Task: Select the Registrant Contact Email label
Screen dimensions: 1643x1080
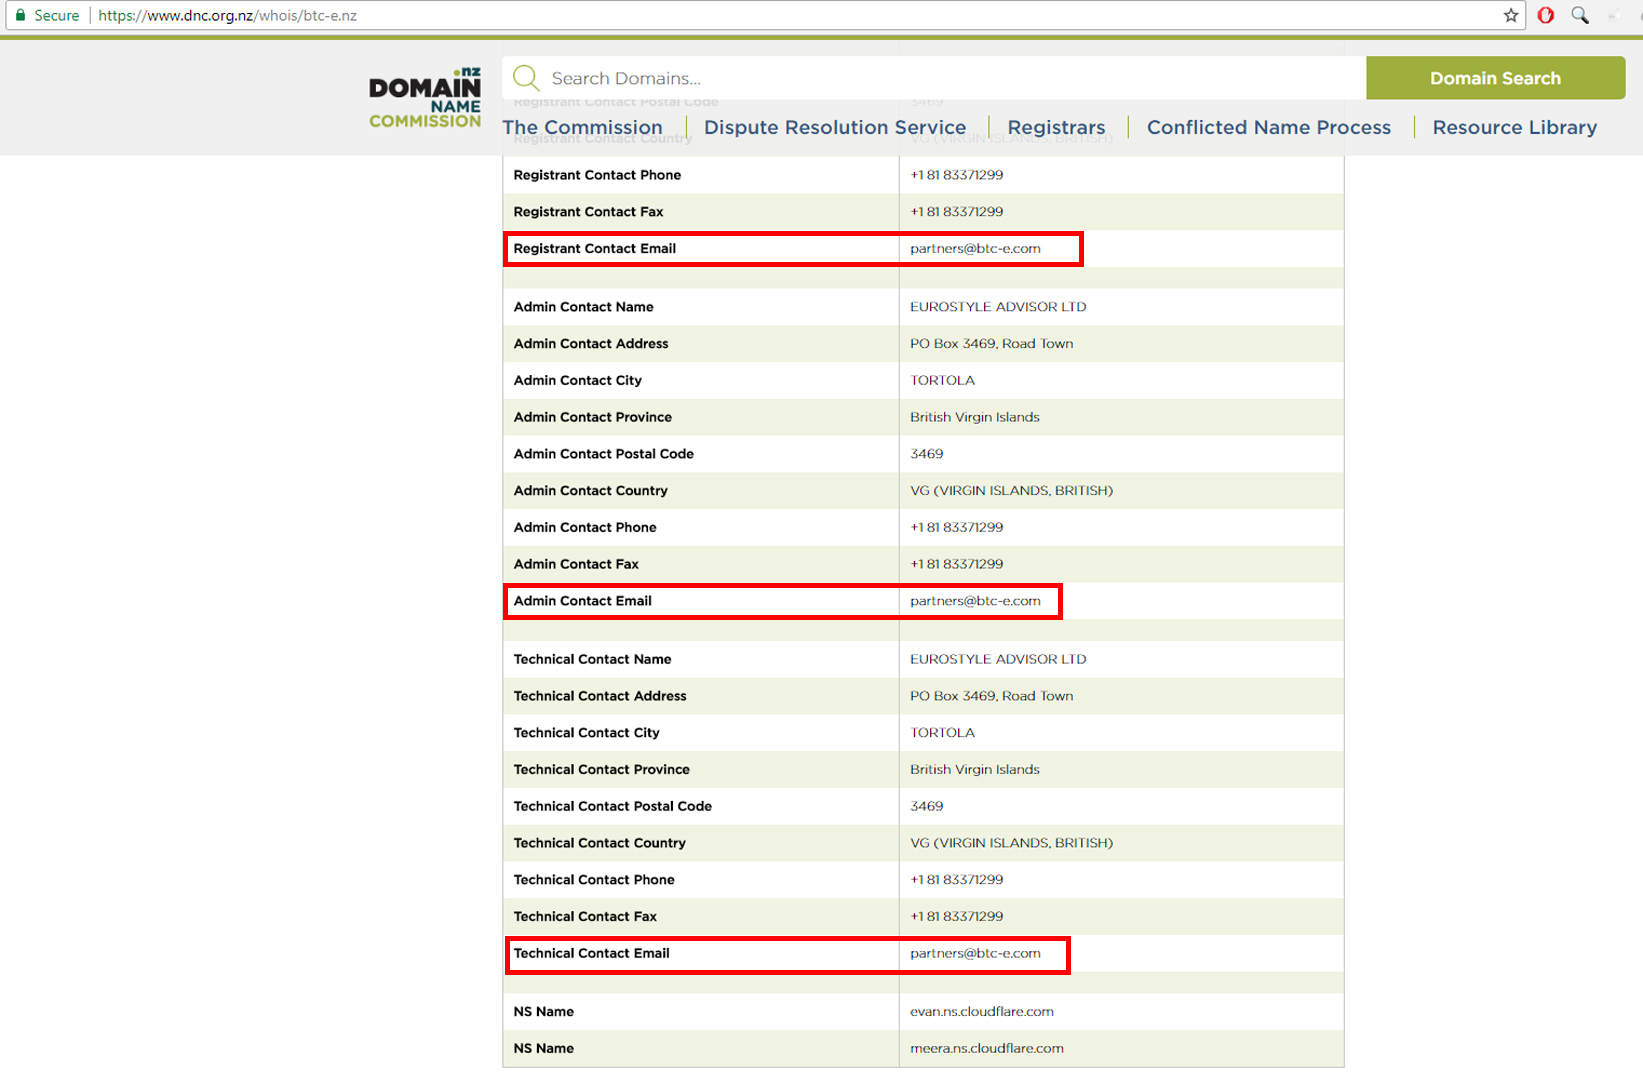Action: tap(595, 249)
